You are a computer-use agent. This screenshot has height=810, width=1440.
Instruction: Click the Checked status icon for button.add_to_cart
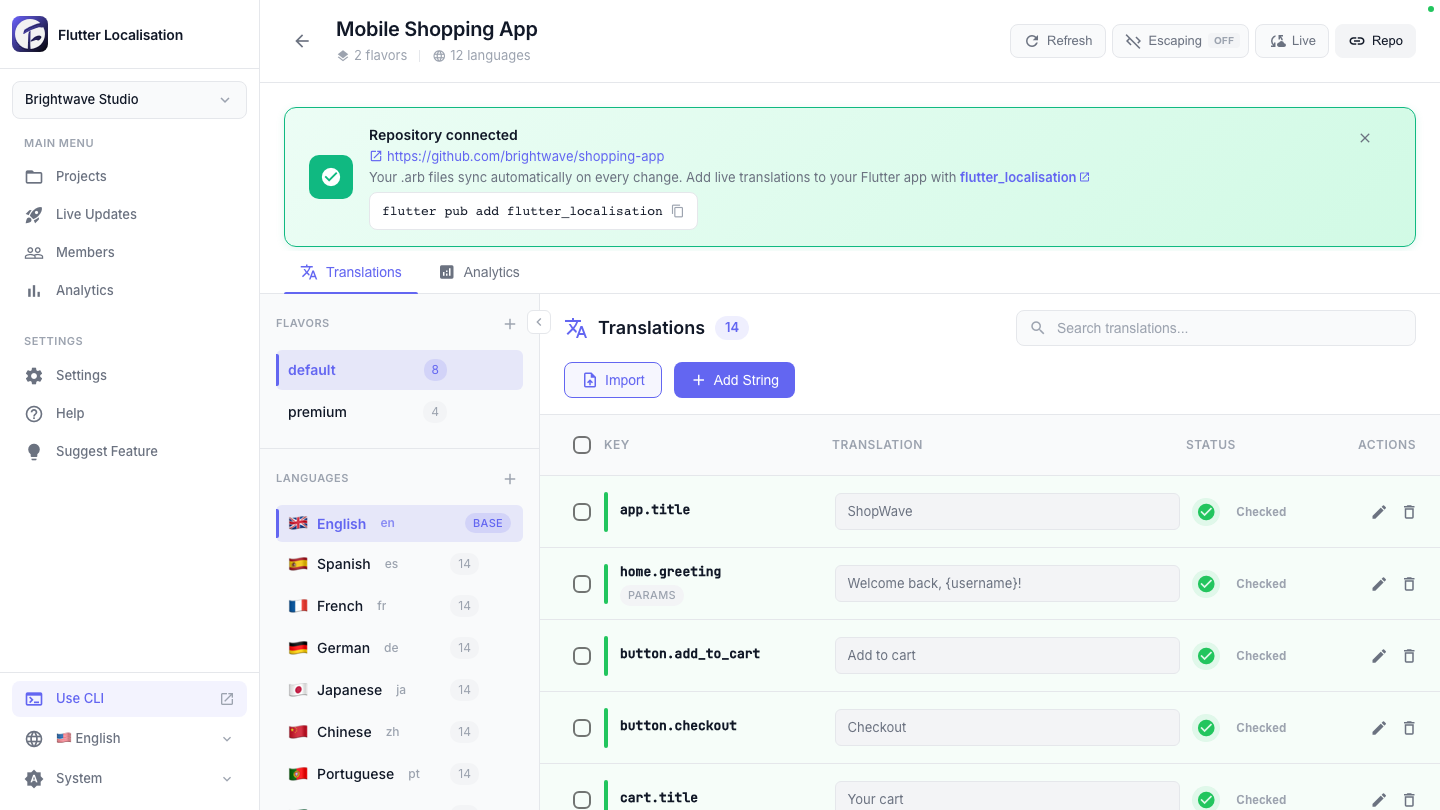(x=1206, y=656)
